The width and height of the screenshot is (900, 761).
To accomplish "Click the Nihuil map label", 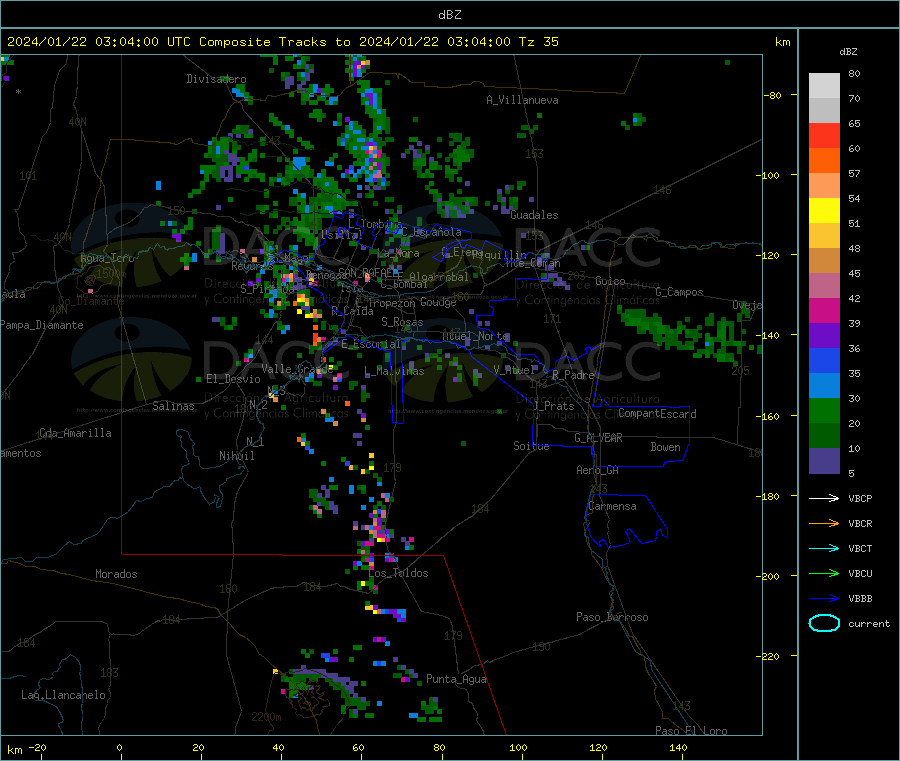I will point(236,456).
